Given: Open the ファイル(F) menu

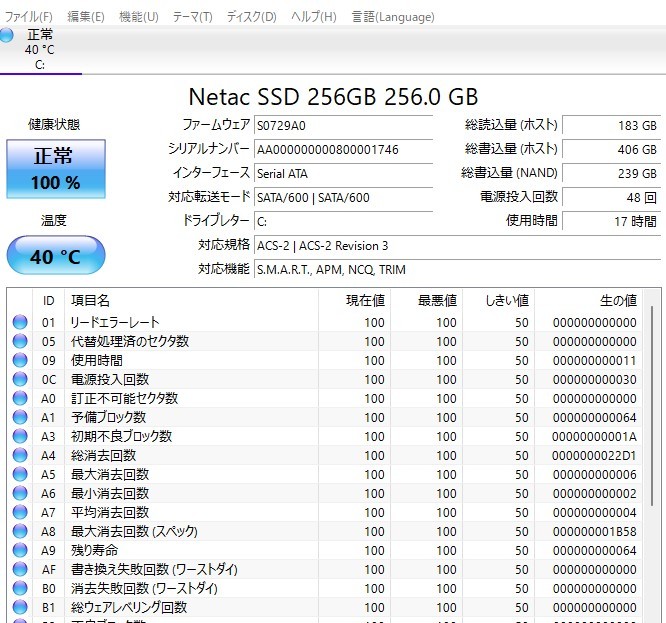Looking at the screenshot, I should 30,17.
